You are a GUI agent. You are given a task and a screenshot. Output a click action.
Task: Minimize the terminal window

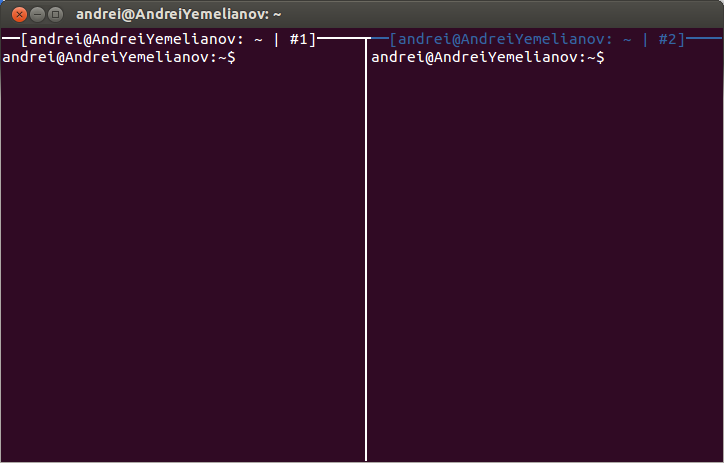click(x=37, y=15)
